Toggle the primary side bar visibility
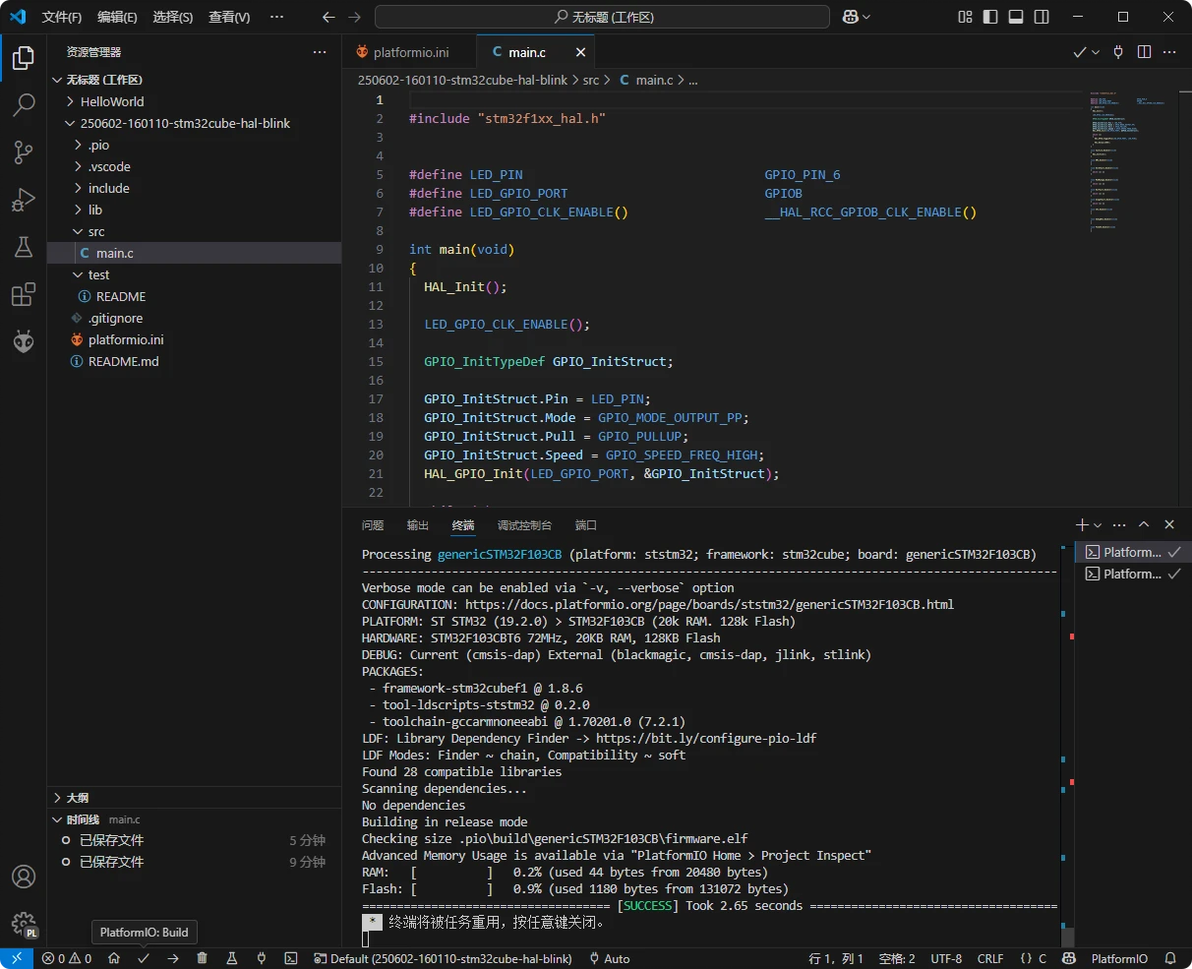The height and width of the screenshot is (969, 1192). point(990,17)
